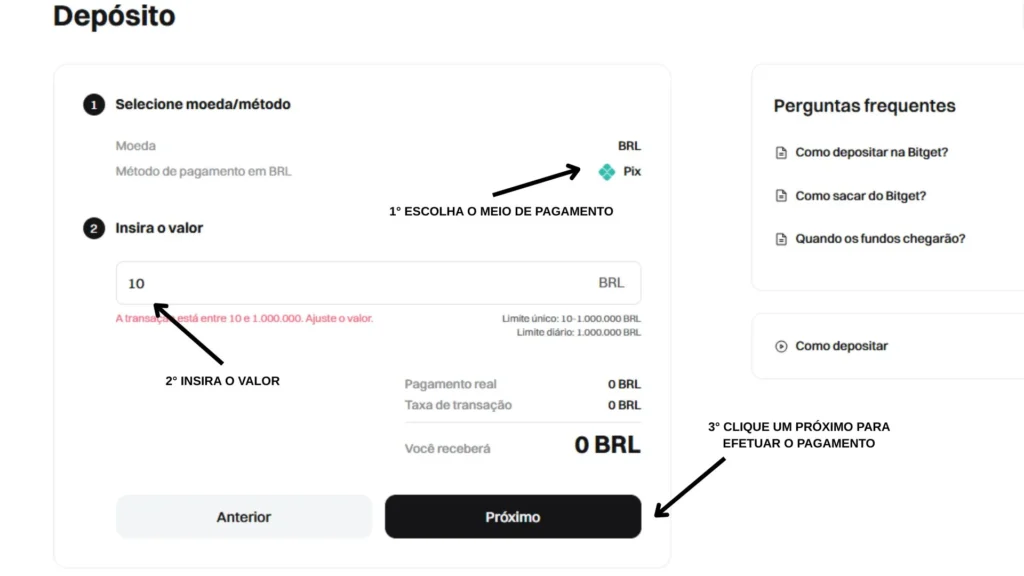1024x576 pixels.
Task: Click the Insira o valor step heading
Action: [x=159, y=228]
